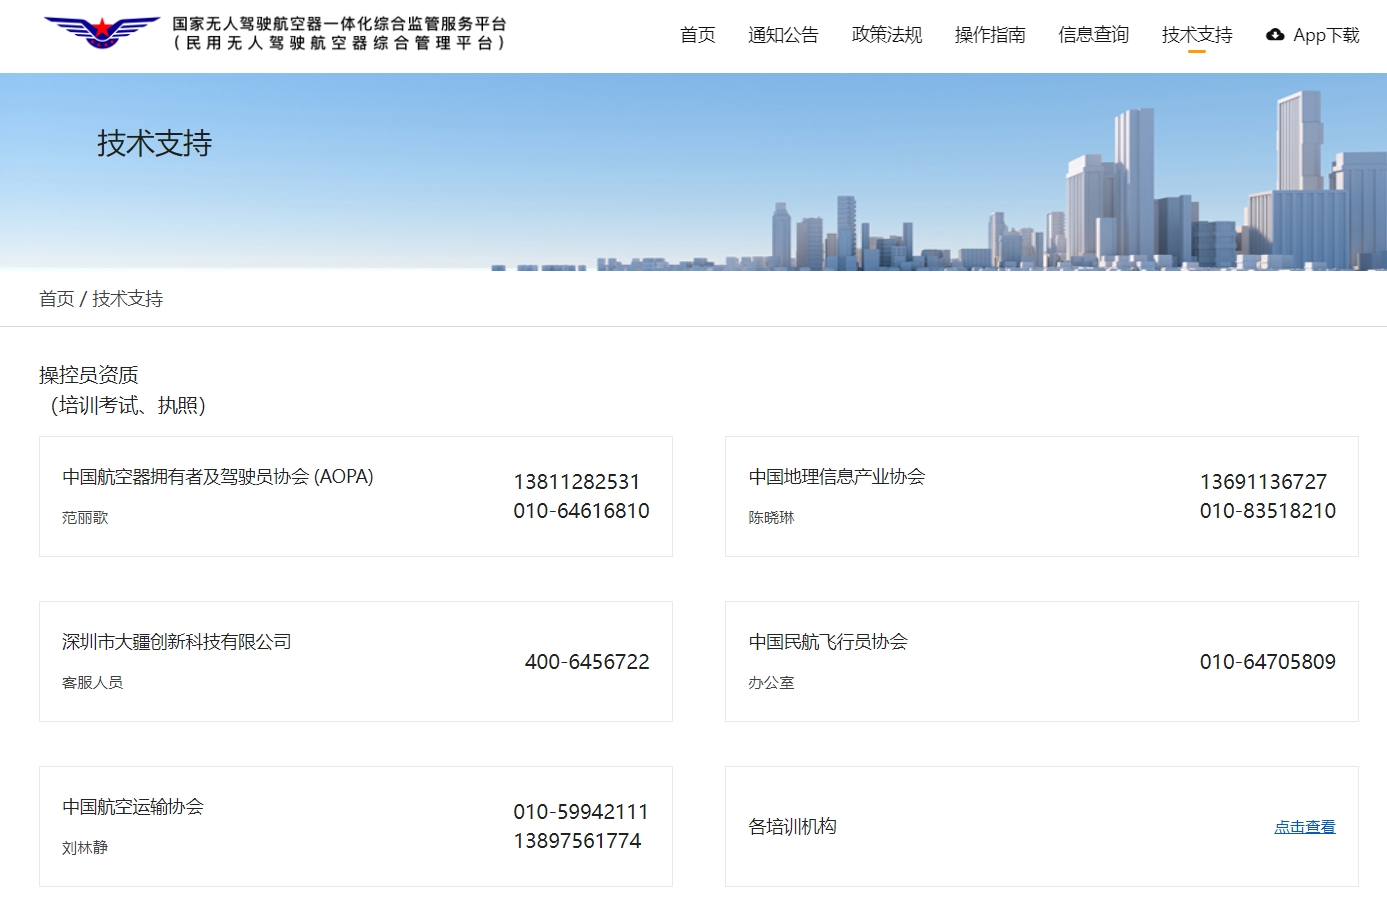Viewport: 1387px width, 921px height.
Task: Click phone number 010-59942111
Action: click(581, 812)
